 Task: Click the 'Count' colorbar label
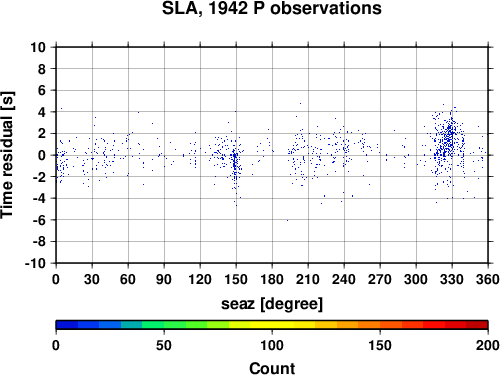272,368
